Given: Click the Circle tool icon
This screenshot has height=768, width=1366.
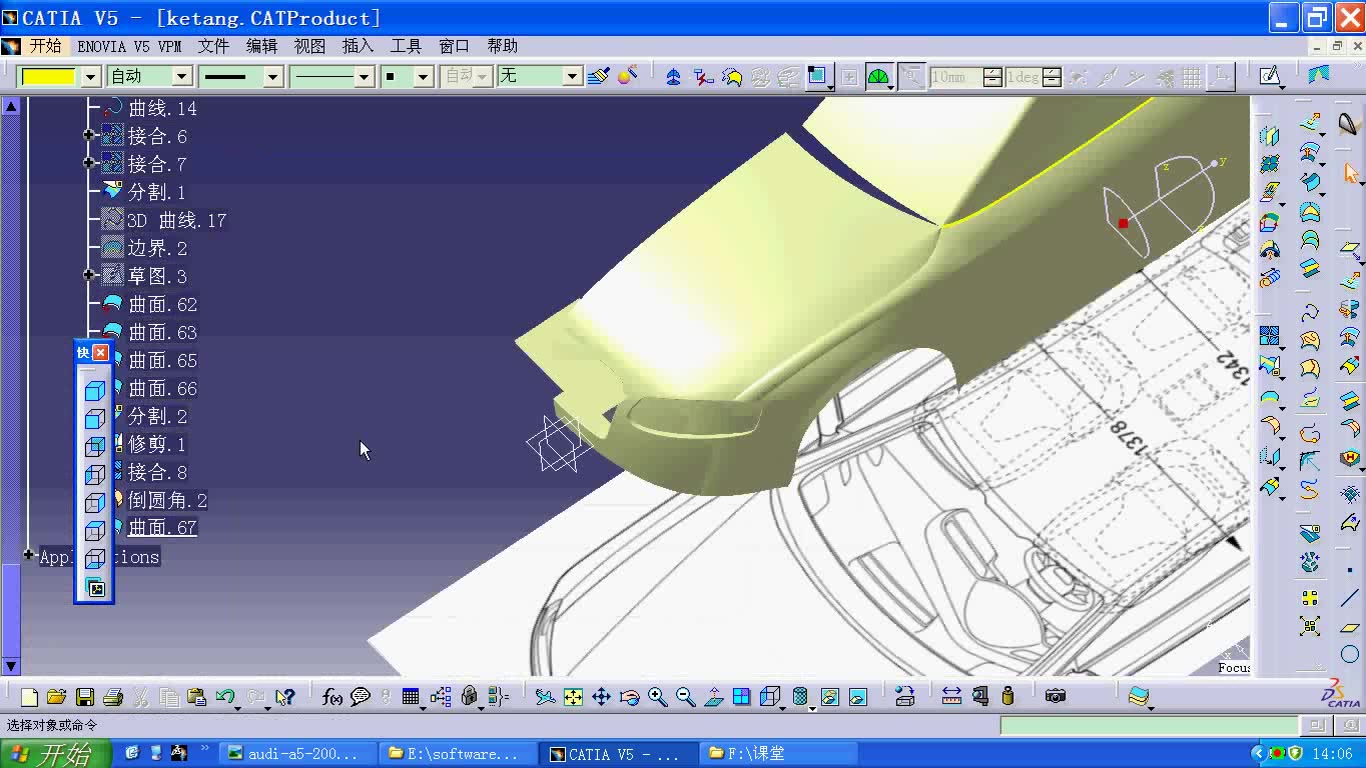Looking at the screenshot, I should (1350, 655).
